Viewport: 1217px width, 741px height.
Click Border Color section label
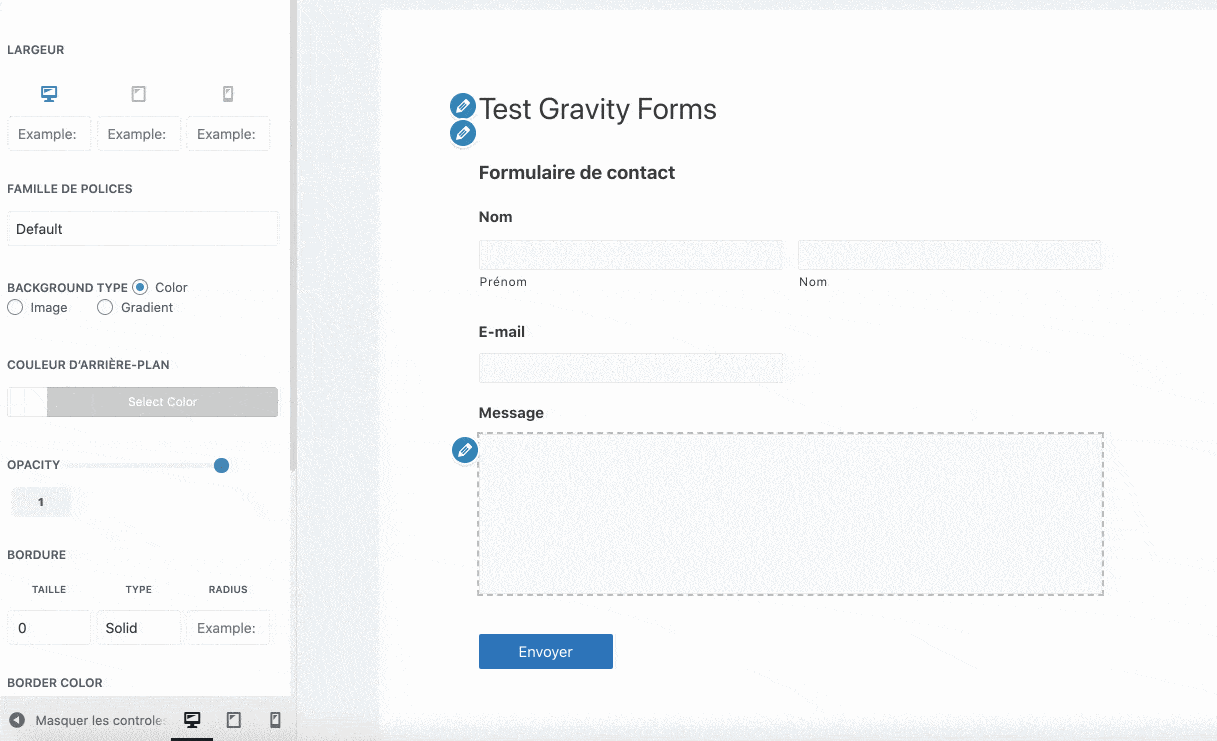pyautogui.click(x=55, y=683)
